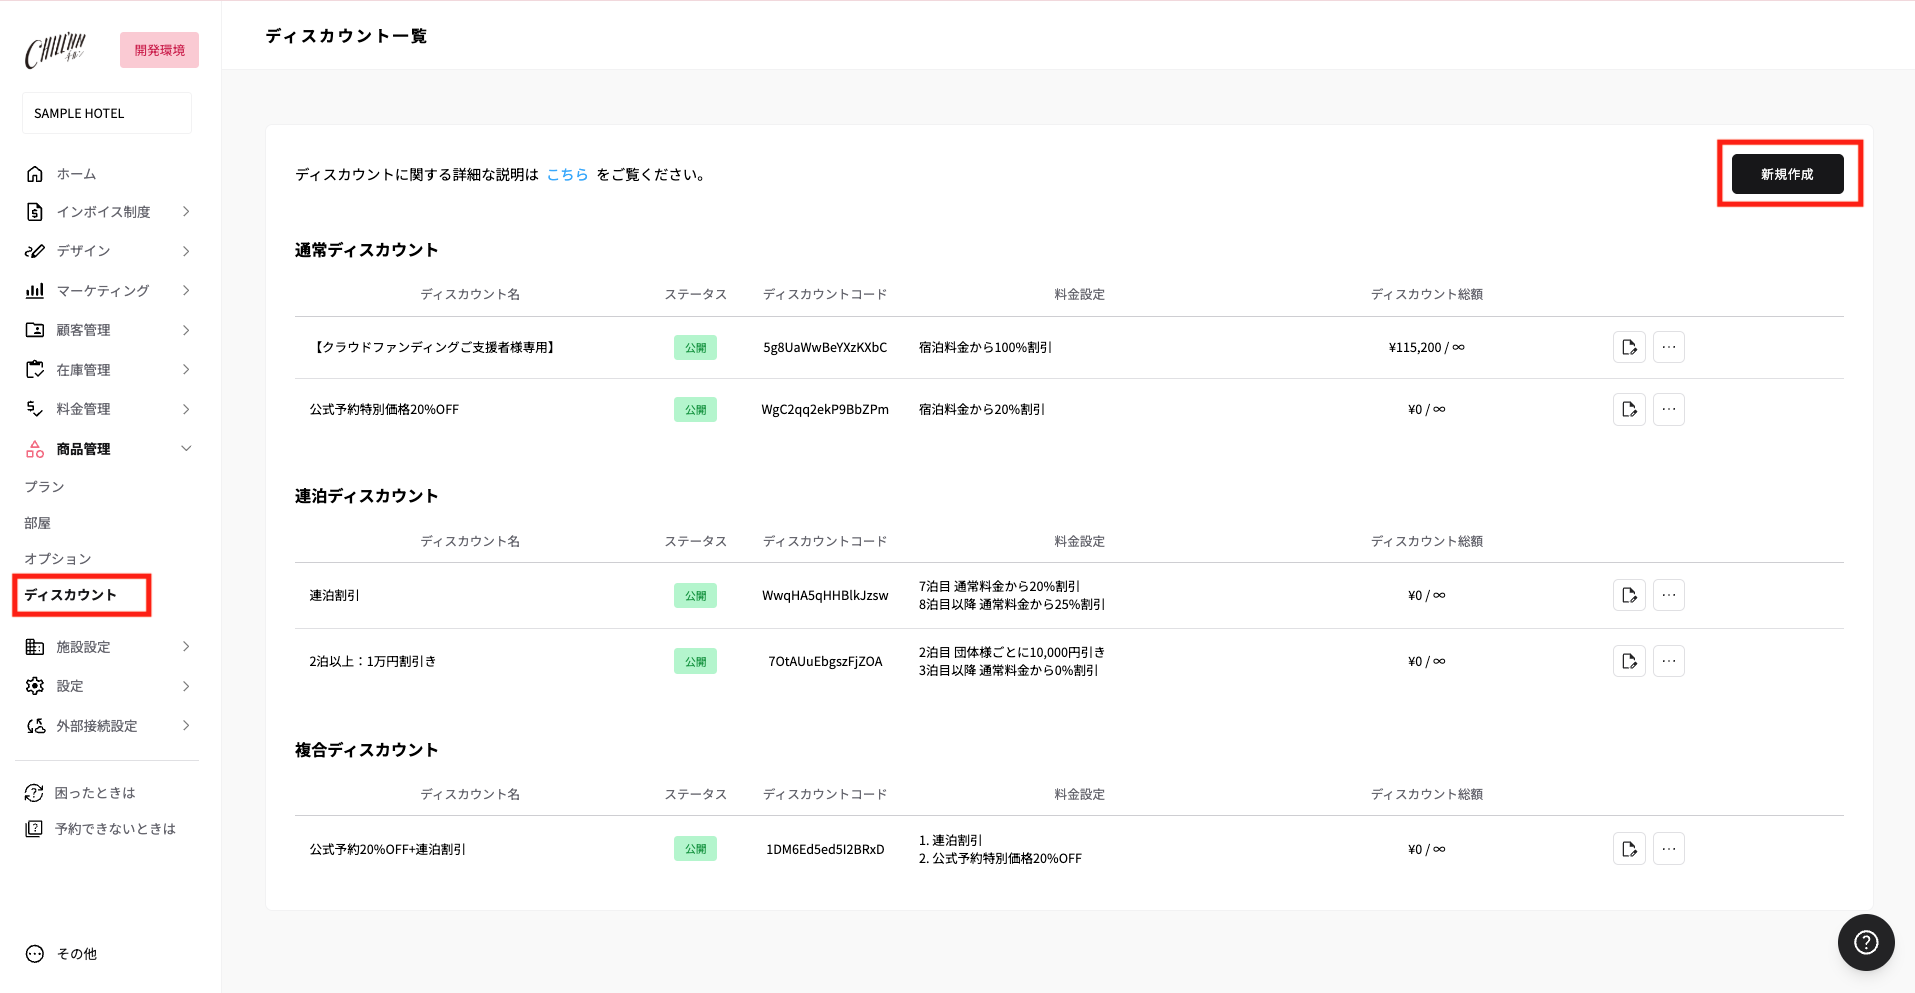1915x993 pixels.
Task: Click the SAMPLE HOTEL selector field
Action: click(x=107, y=113)
